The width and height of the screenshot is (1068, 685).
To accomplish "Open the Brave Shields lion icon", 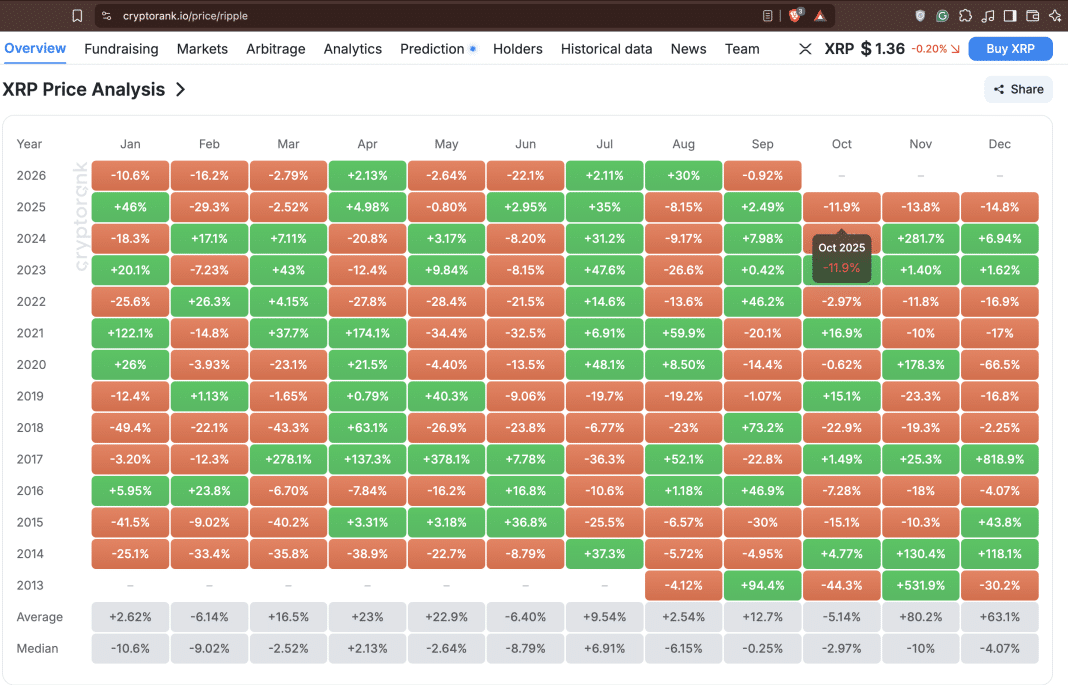I will (795, 15).
